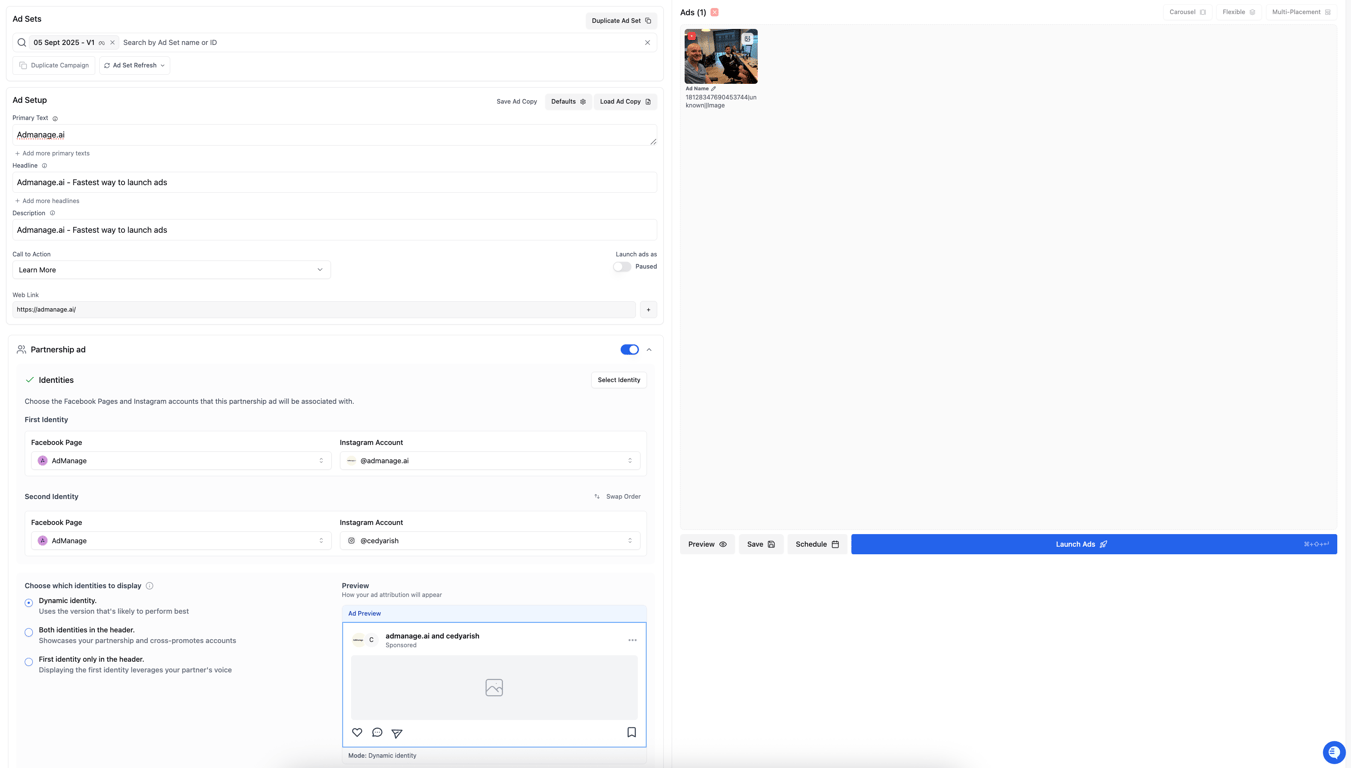Open the @admanage.ai Instagram Account dropdown
1351x768 pixels.
(489, 461)
